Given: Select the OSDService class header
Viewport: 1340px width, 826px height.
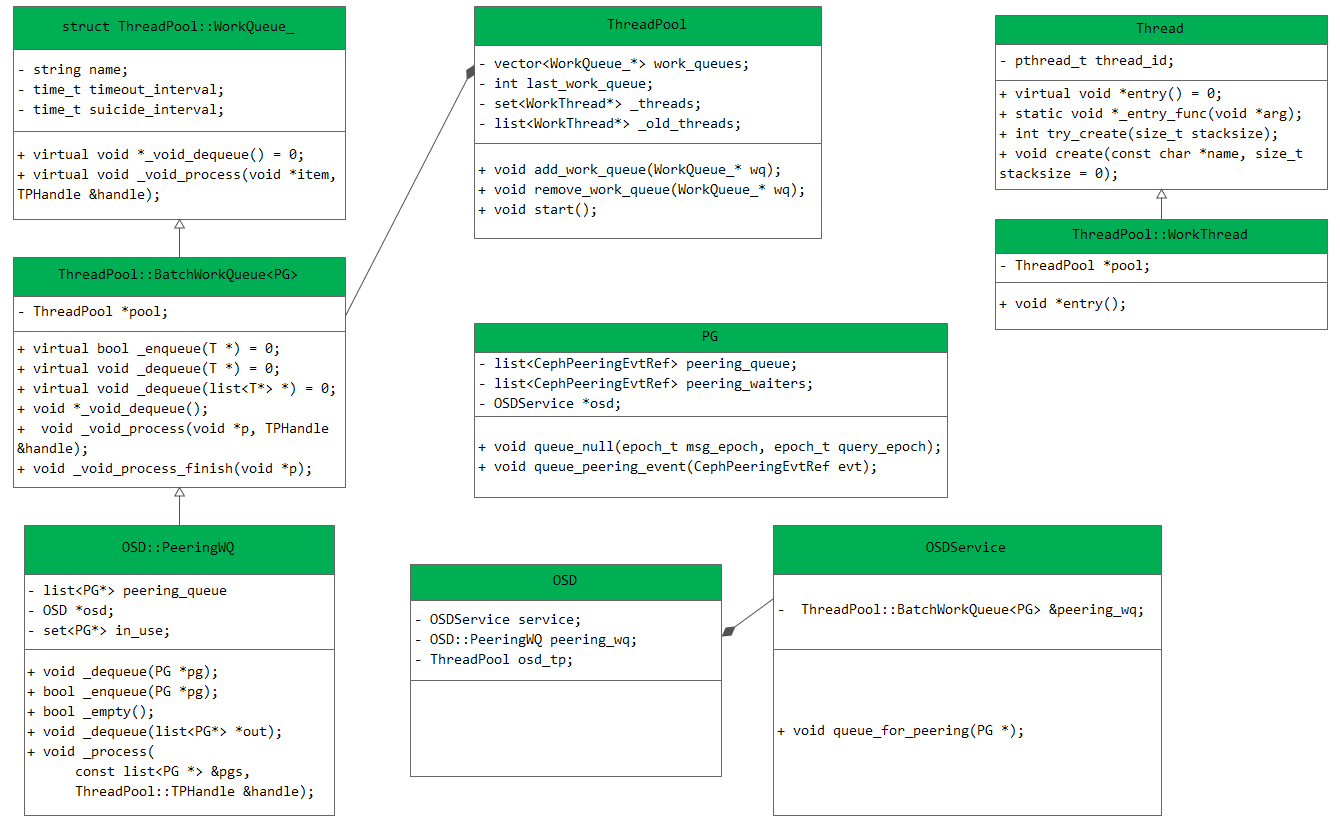Looking at the screenshot, I should click(966, 548).
